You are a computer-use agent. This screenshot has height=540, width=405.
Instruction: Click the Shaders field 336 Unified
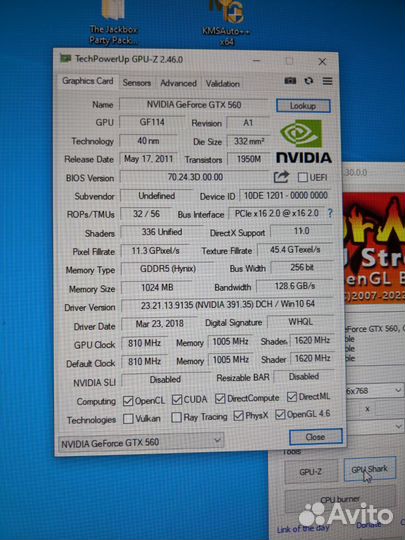162,232
